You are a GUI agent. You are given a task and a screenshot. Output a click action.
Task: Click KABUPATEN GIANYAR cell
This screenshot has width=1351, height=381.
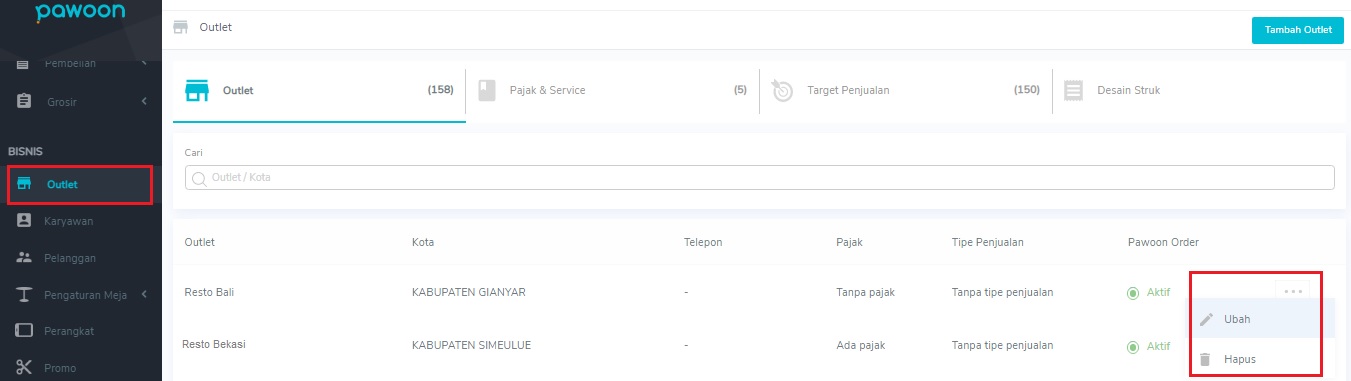(x=468, y=292)
